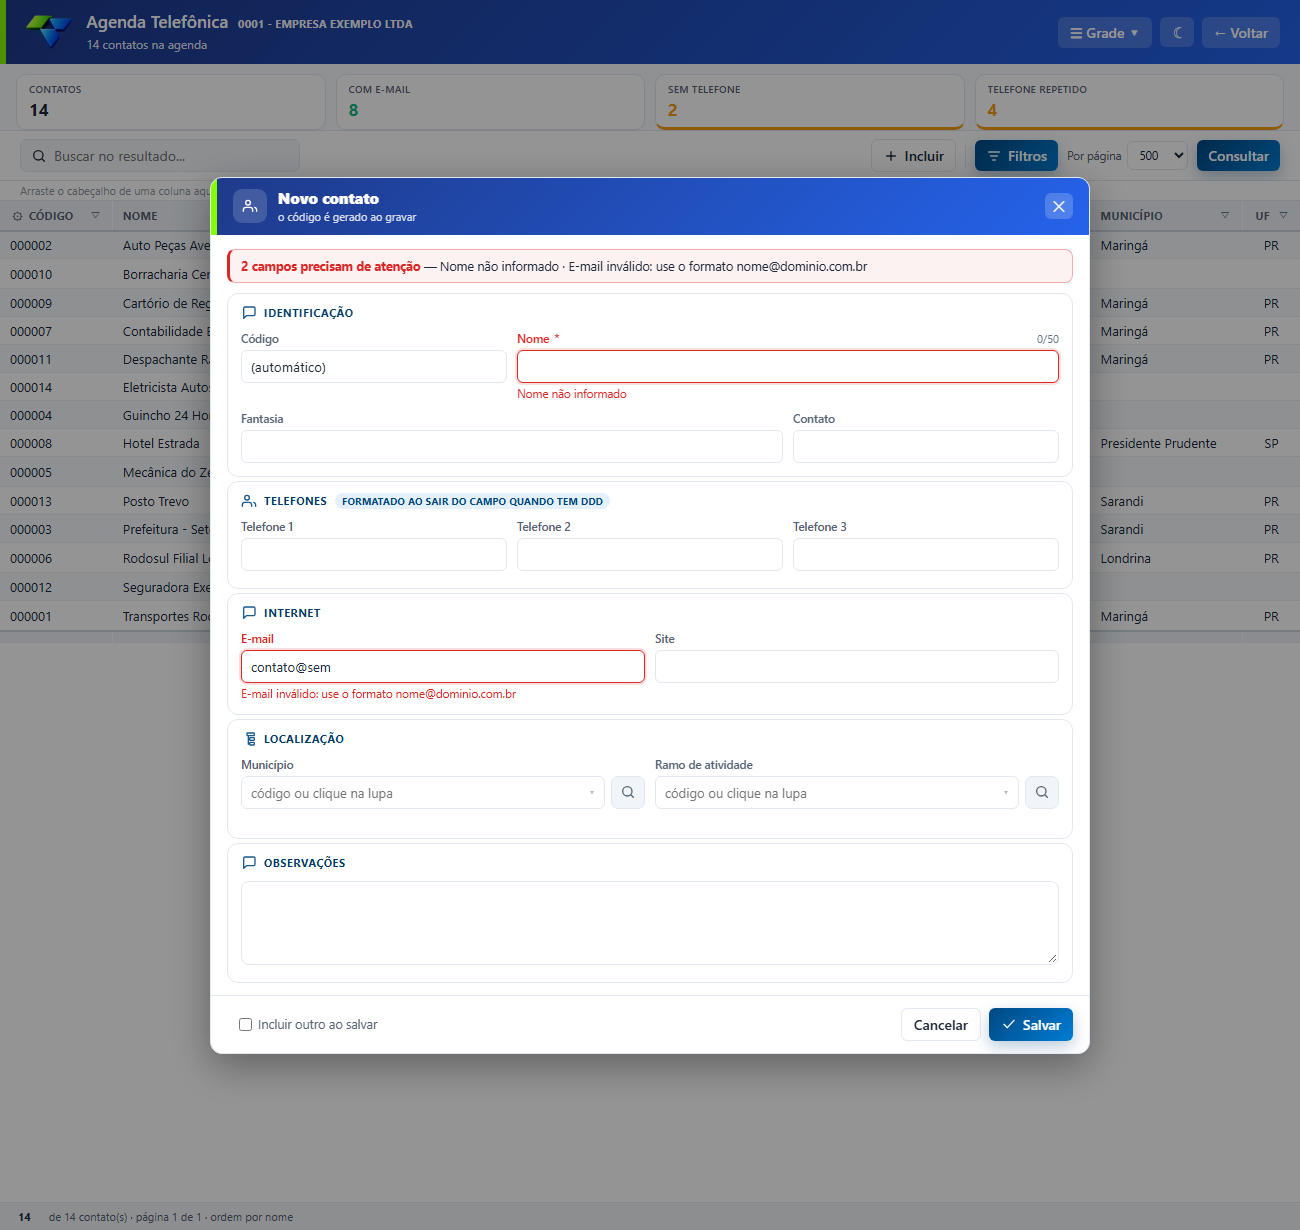This screenshot has width=1300, height=1230.
Task: Click the Contato input field
Action: [x=926, y=447]
